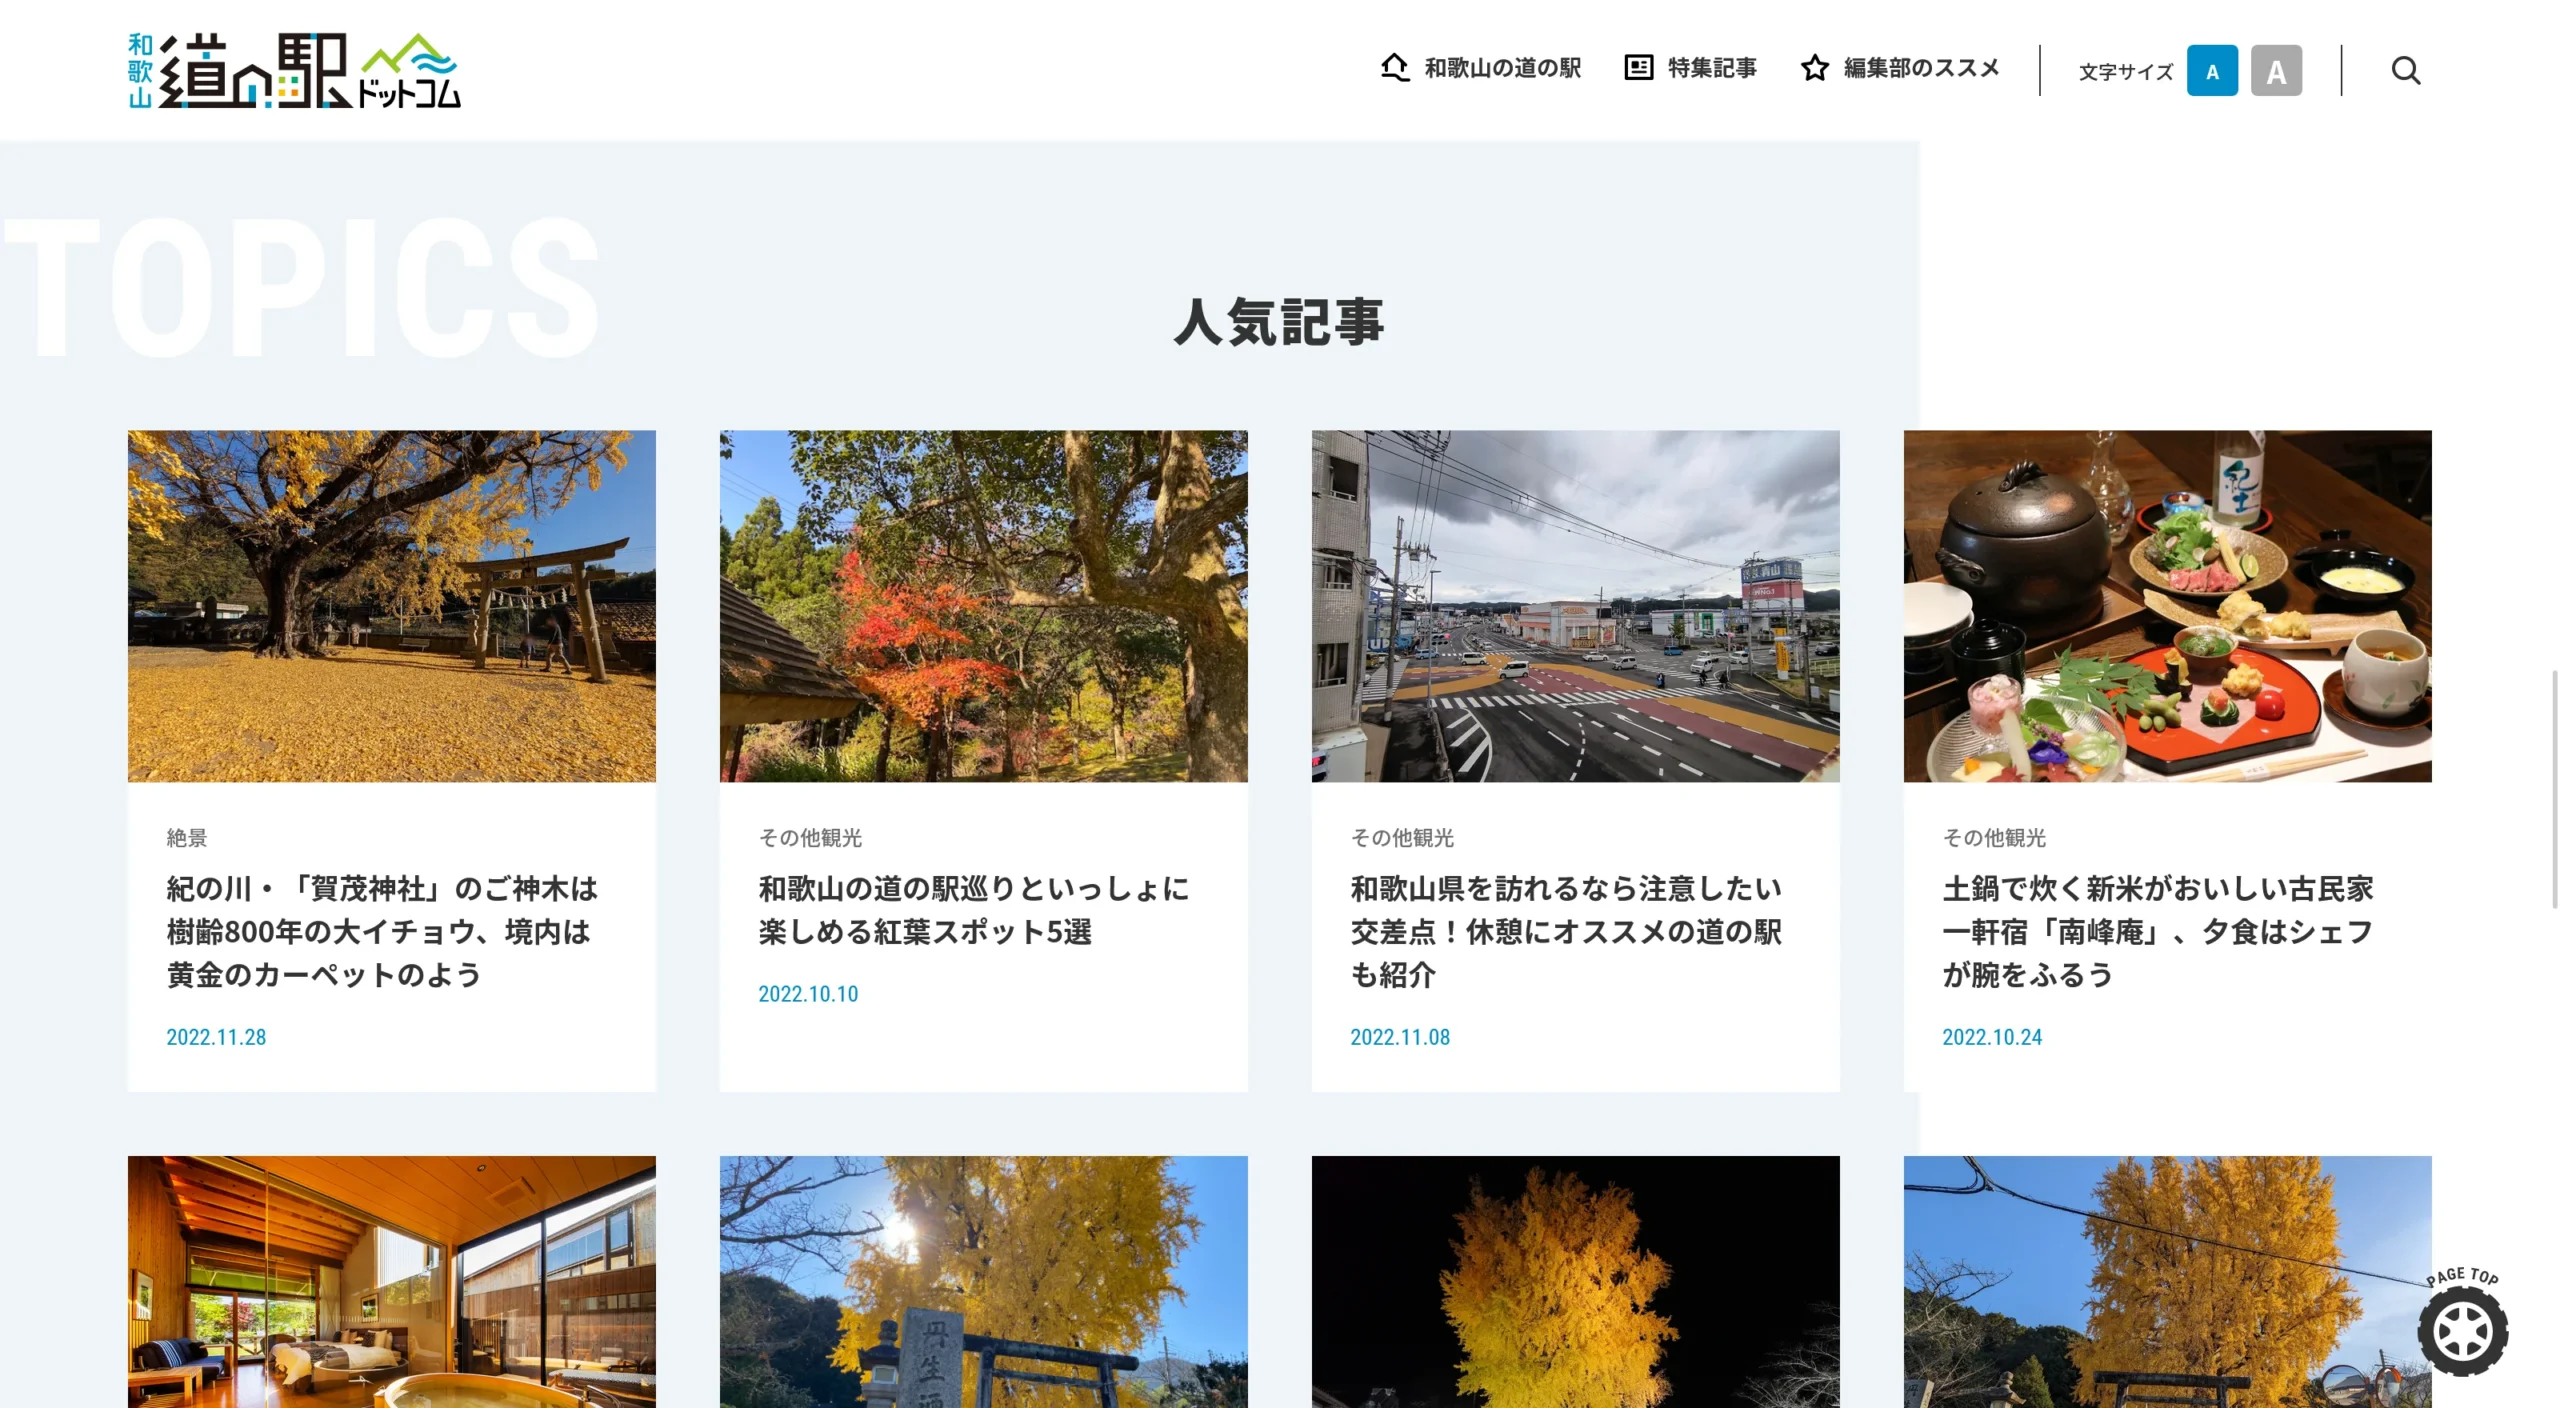Click the wooden hotel room thumbnail
Viewport: 2560px width, 1408px height.
(x=391, y=1282)
